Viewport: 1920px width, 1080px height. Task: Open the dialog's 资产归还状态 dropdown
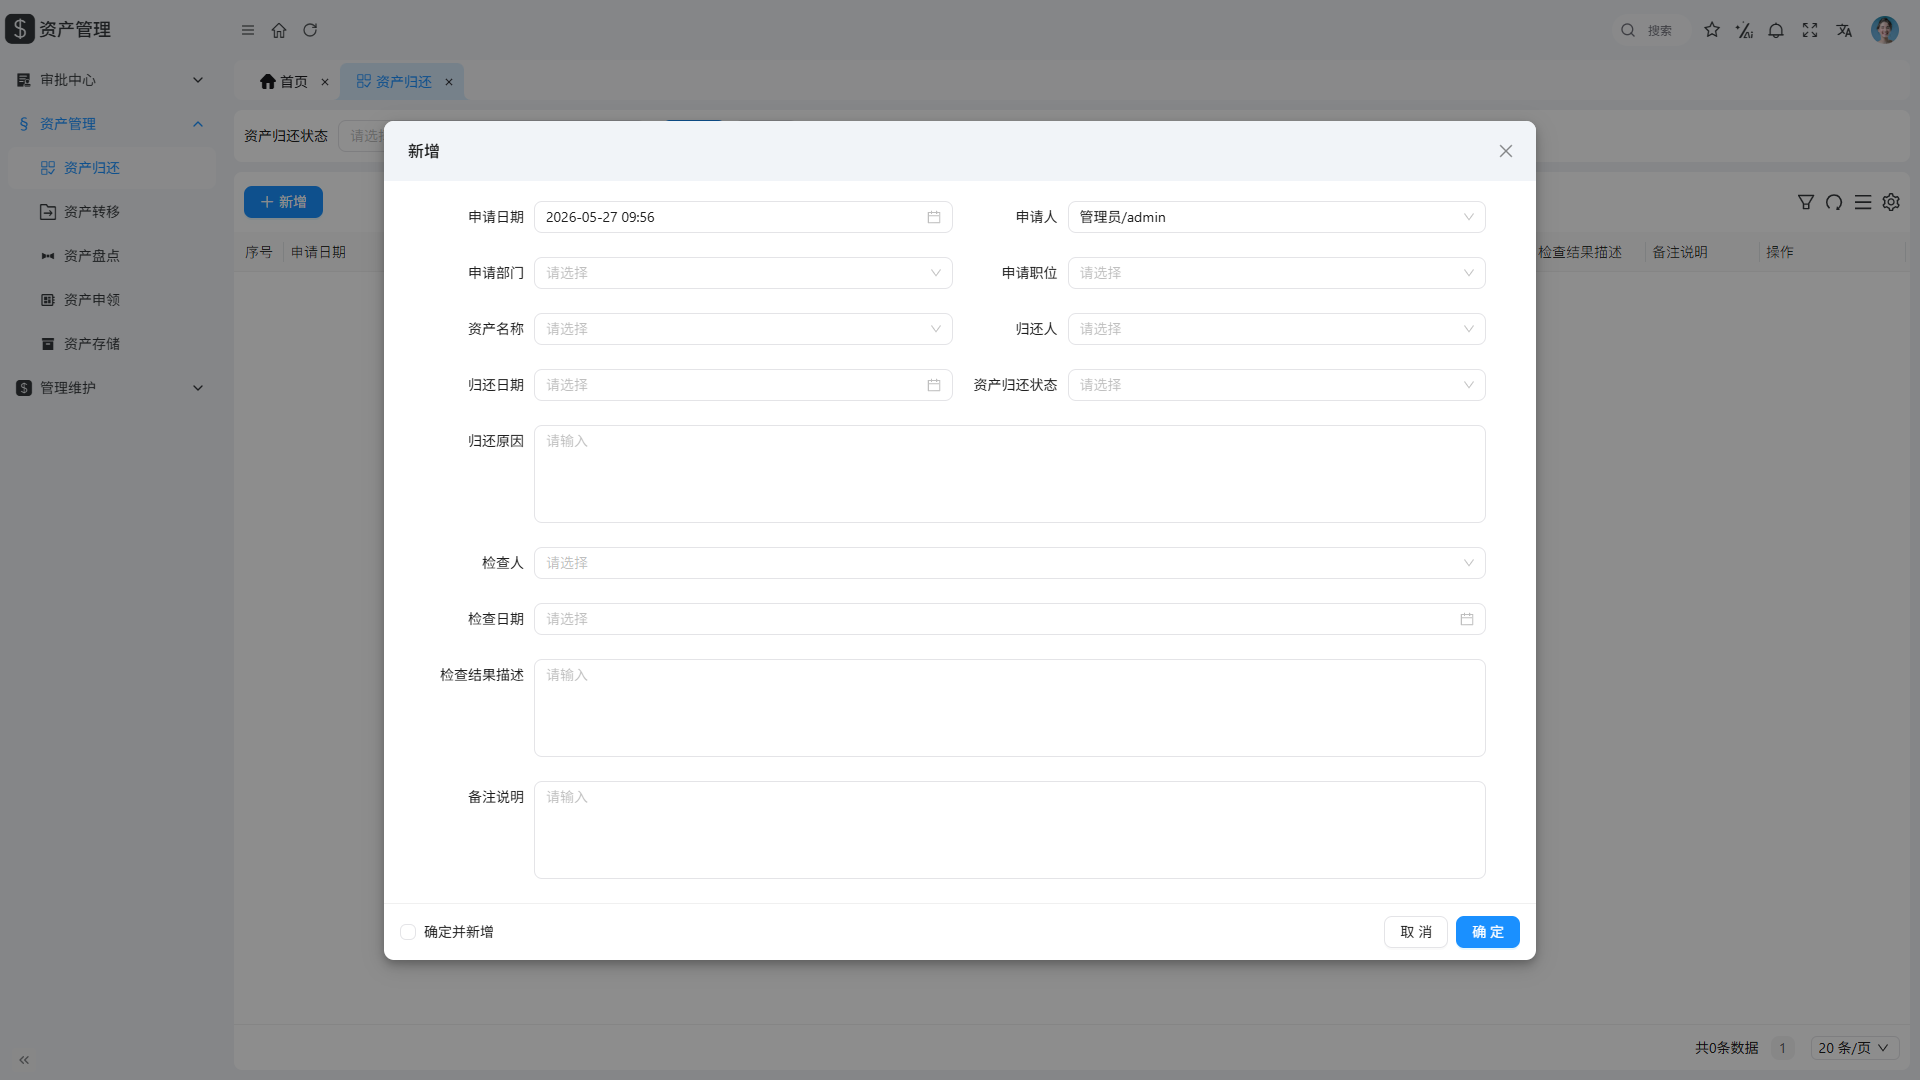1276,385
